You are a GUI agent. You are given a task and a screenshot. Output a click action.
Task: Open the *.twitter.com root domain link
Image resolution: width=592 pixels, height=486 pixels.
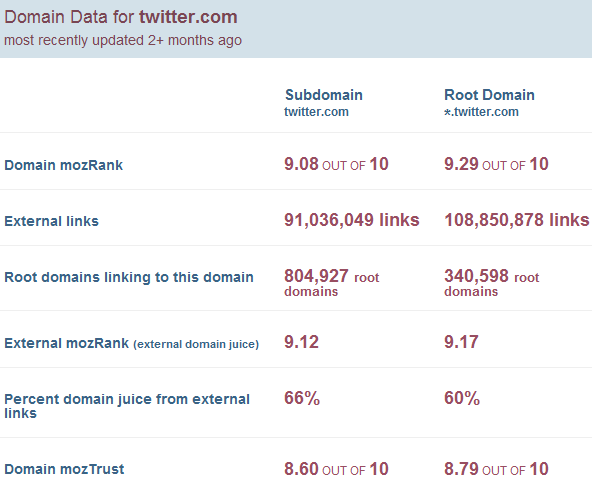click(481, 112)
